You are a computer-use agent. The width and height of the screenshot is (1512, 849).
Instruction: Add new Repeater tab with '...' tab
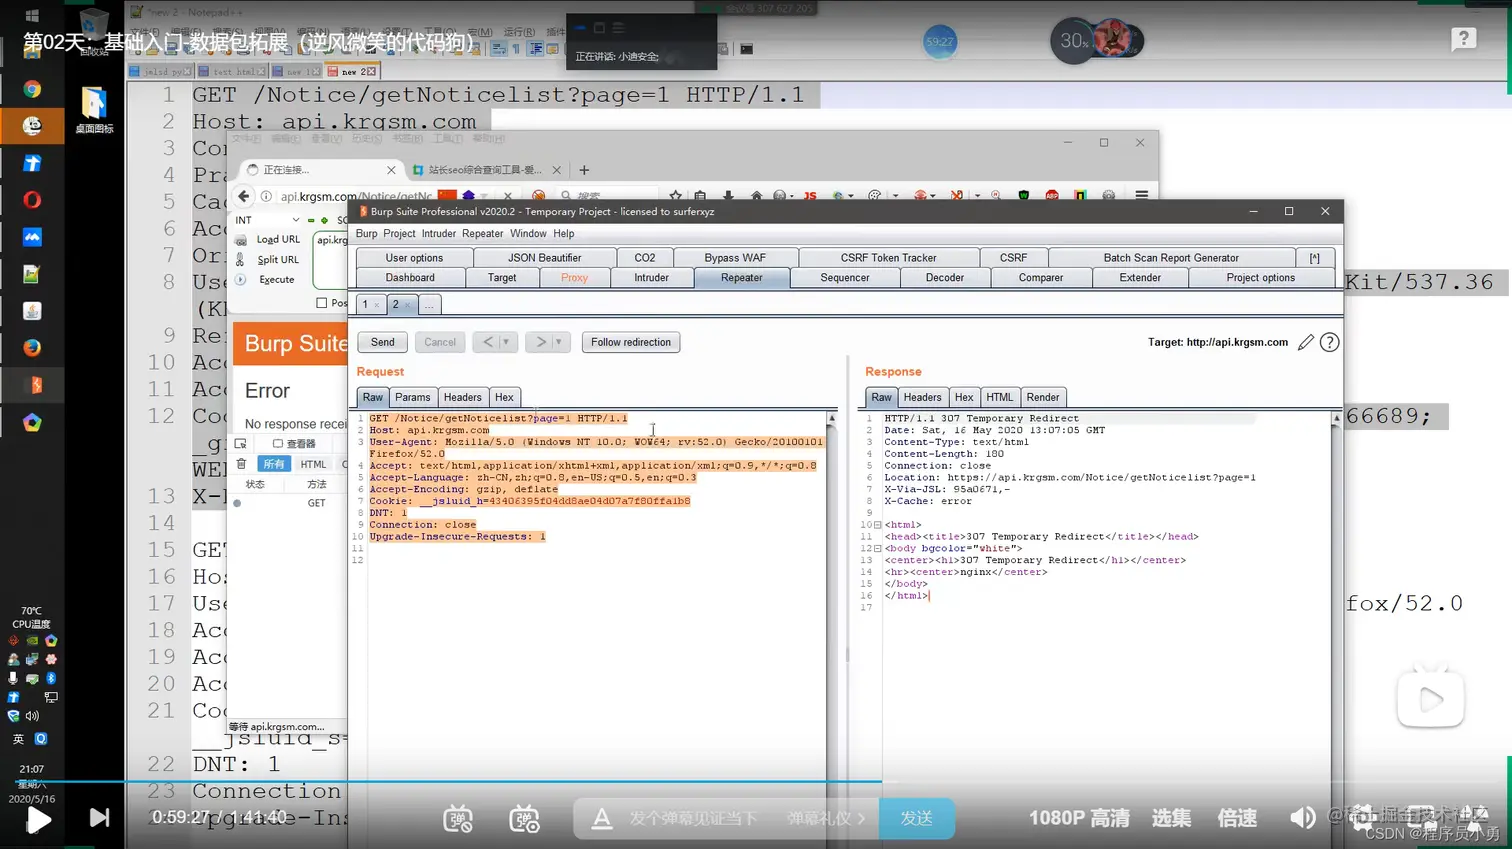(429, 304)
